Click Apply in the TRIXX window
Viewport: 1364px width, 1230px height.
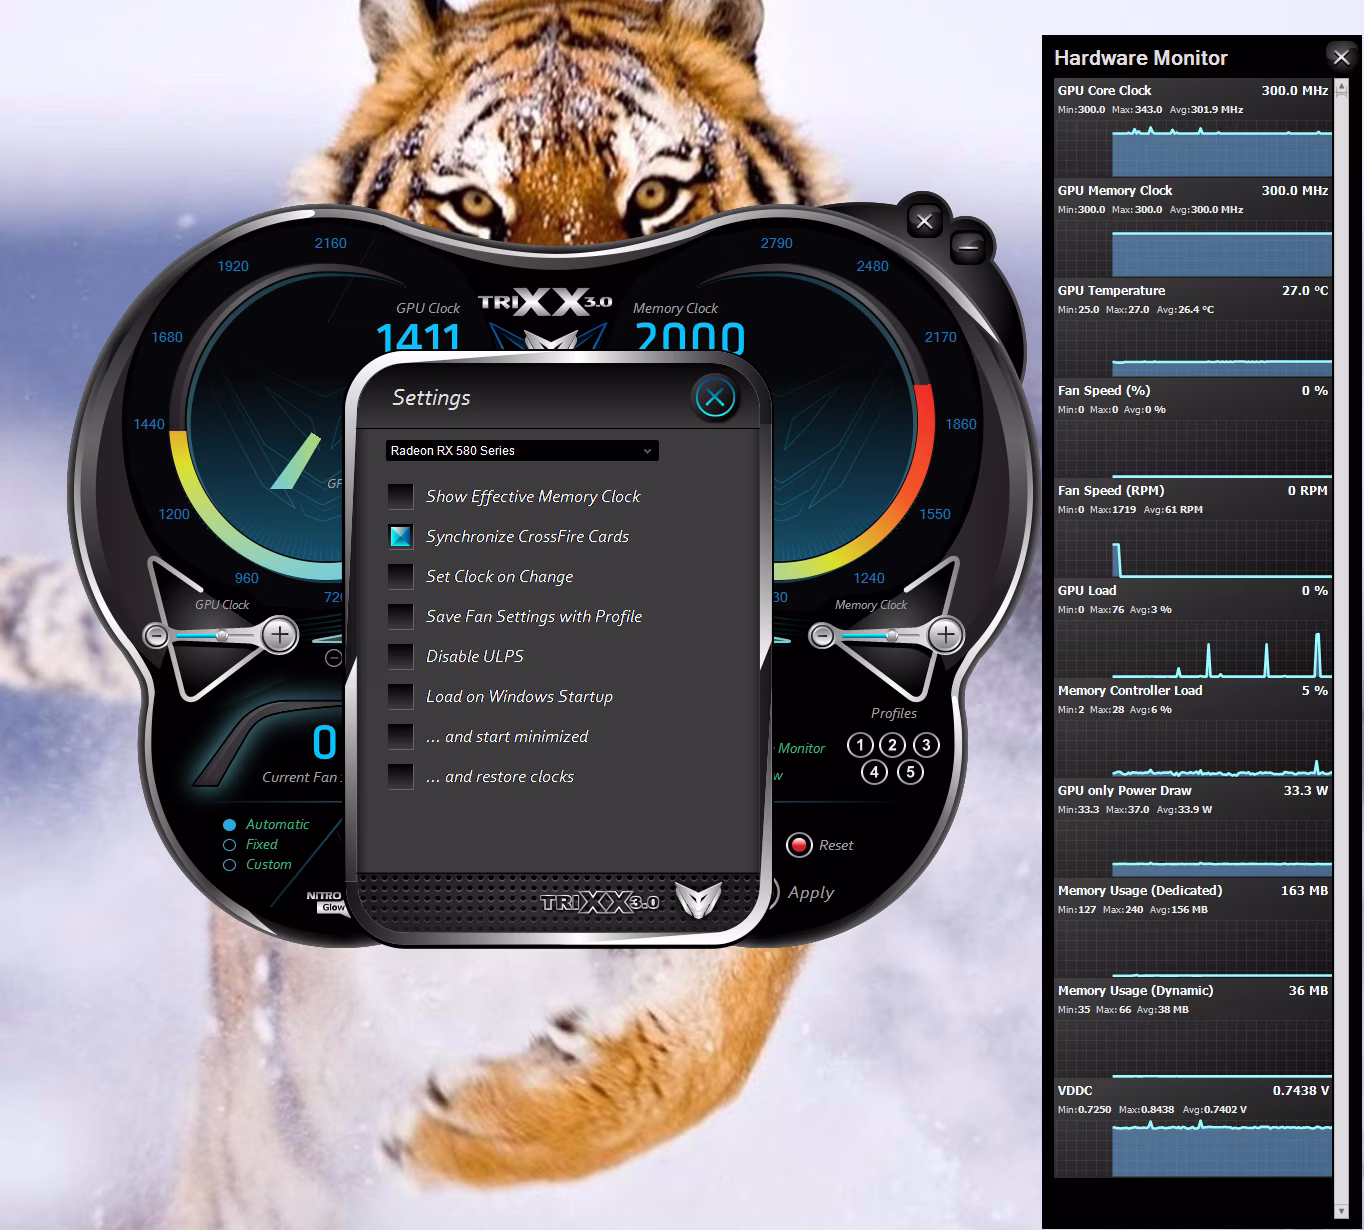(x=810, y=893)
